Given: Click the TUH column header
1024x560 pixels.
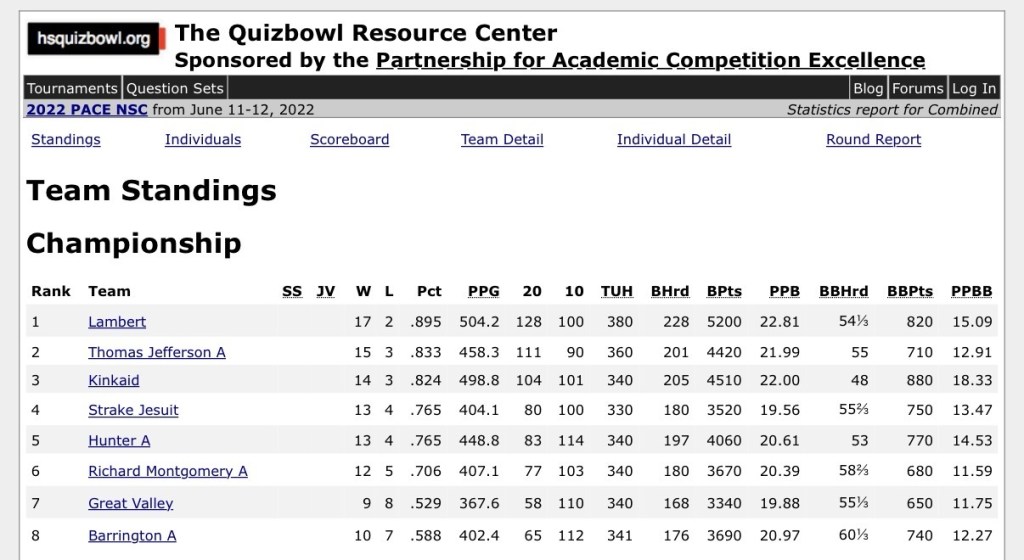Looking at the screenshot, I should [x=617, y=292].
